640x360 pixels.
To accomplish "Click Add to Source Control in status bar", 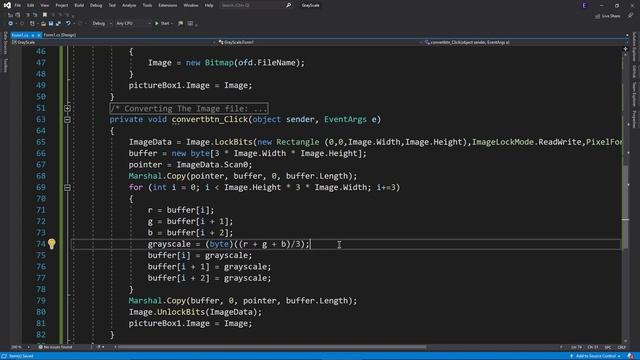I will (x=595, y=356).
